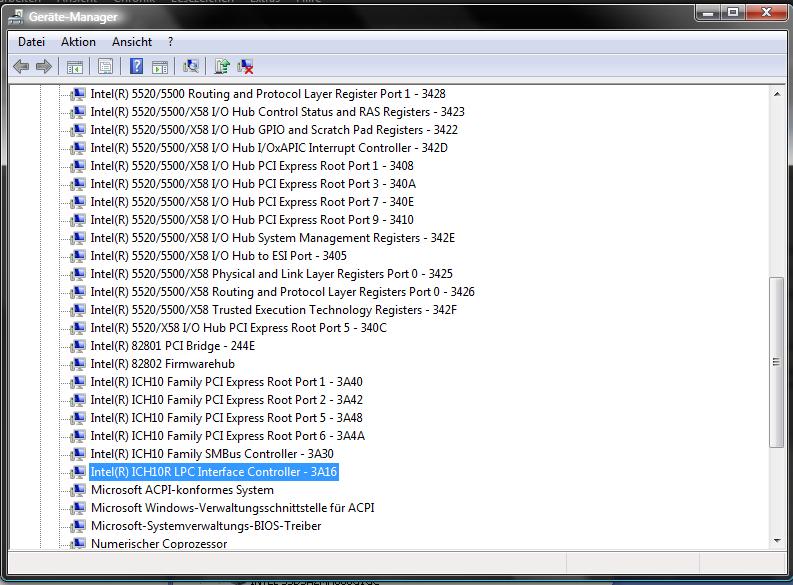Click device icon of PCI Express Root Port 1 - 3408

click(78, 166)
